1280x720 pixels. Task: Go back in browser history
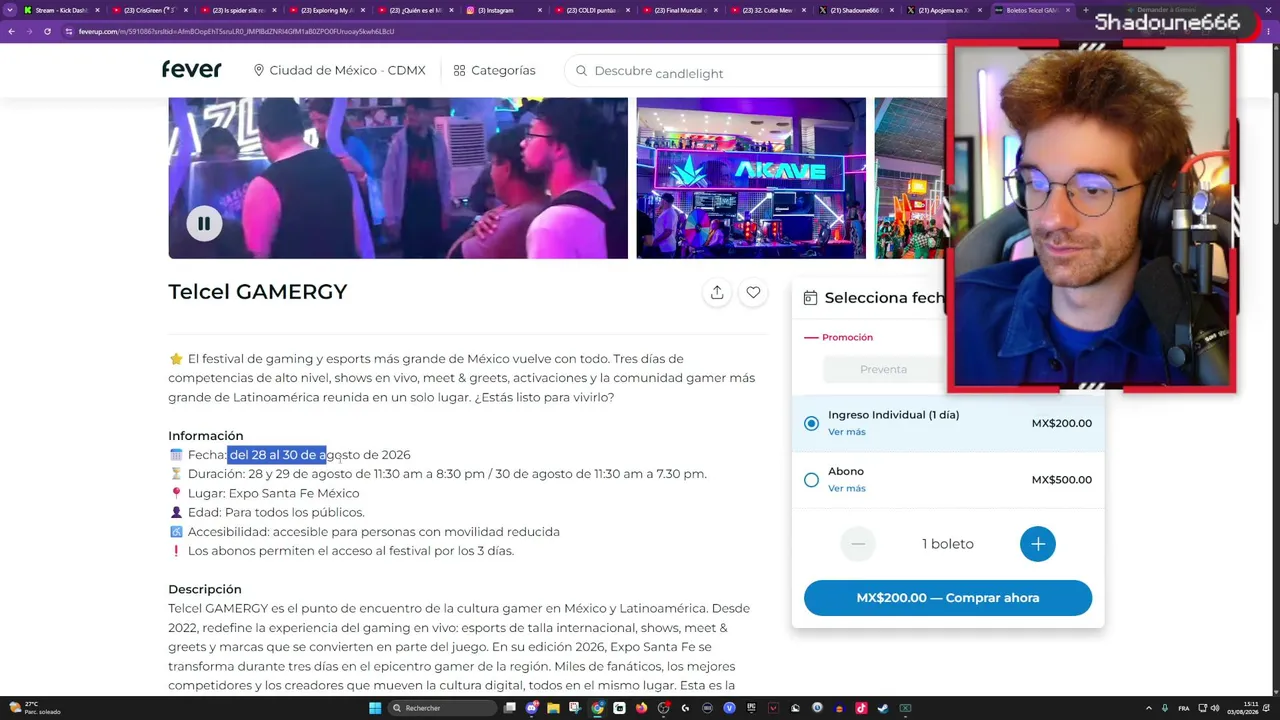tap(11, 31)
